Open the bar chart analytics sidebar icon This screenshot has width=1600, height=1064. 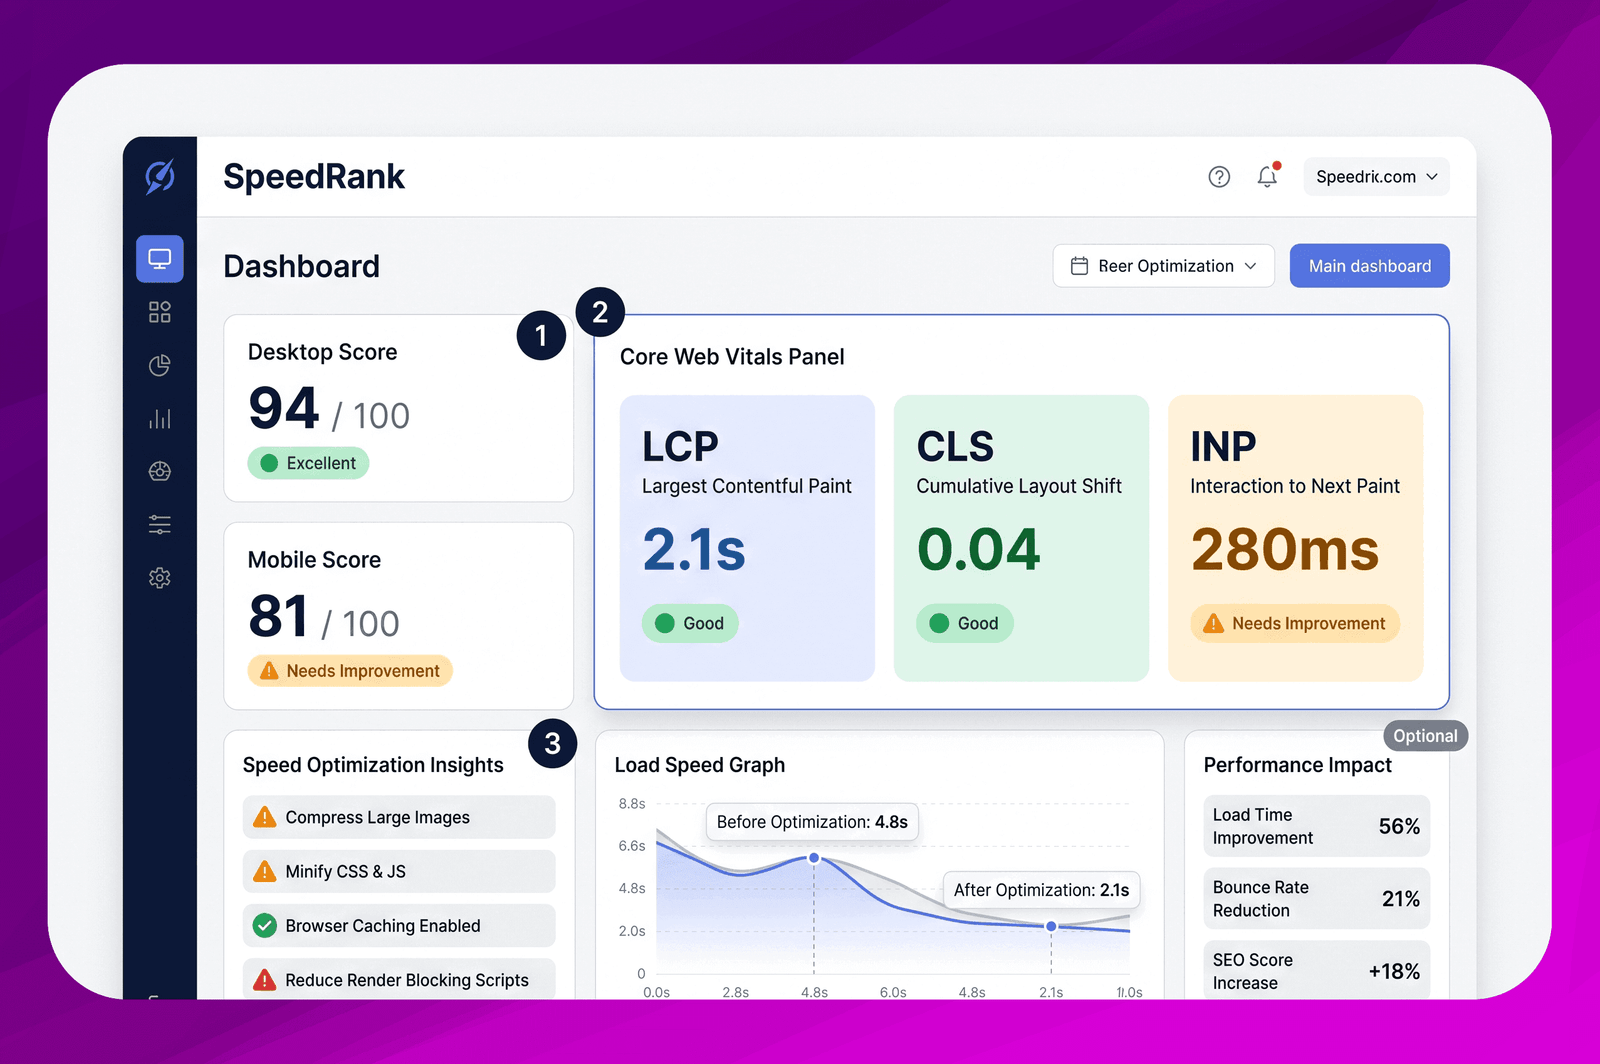[160, 418]
